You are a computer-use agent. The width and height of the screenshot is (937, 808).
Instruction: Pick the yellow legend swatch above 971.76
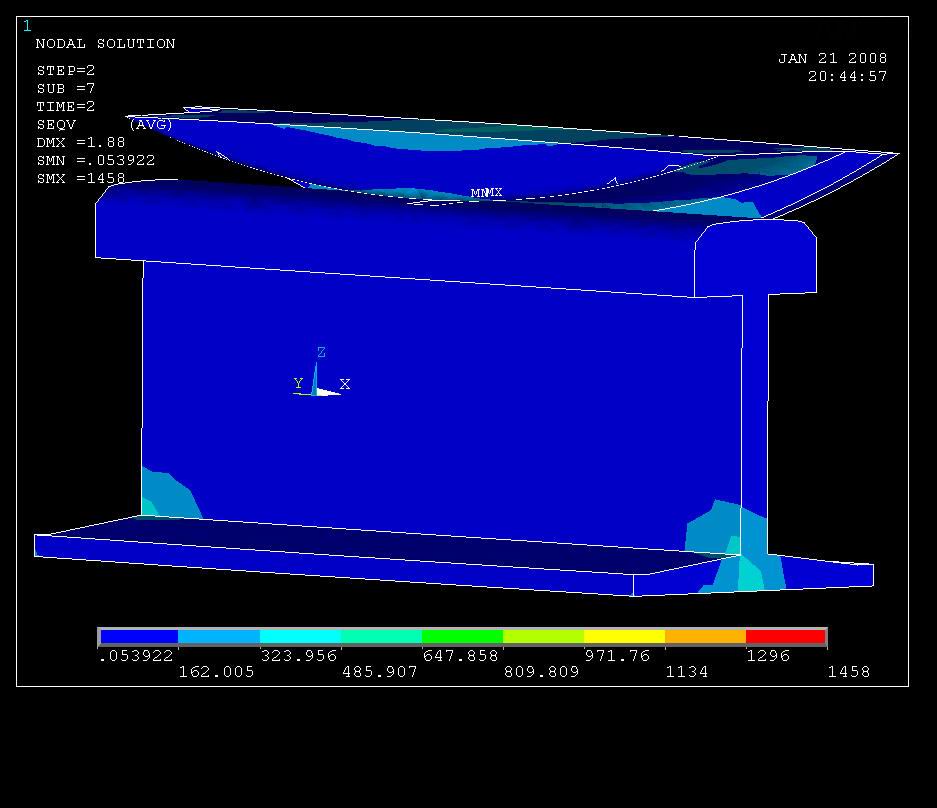pos(624,636)
